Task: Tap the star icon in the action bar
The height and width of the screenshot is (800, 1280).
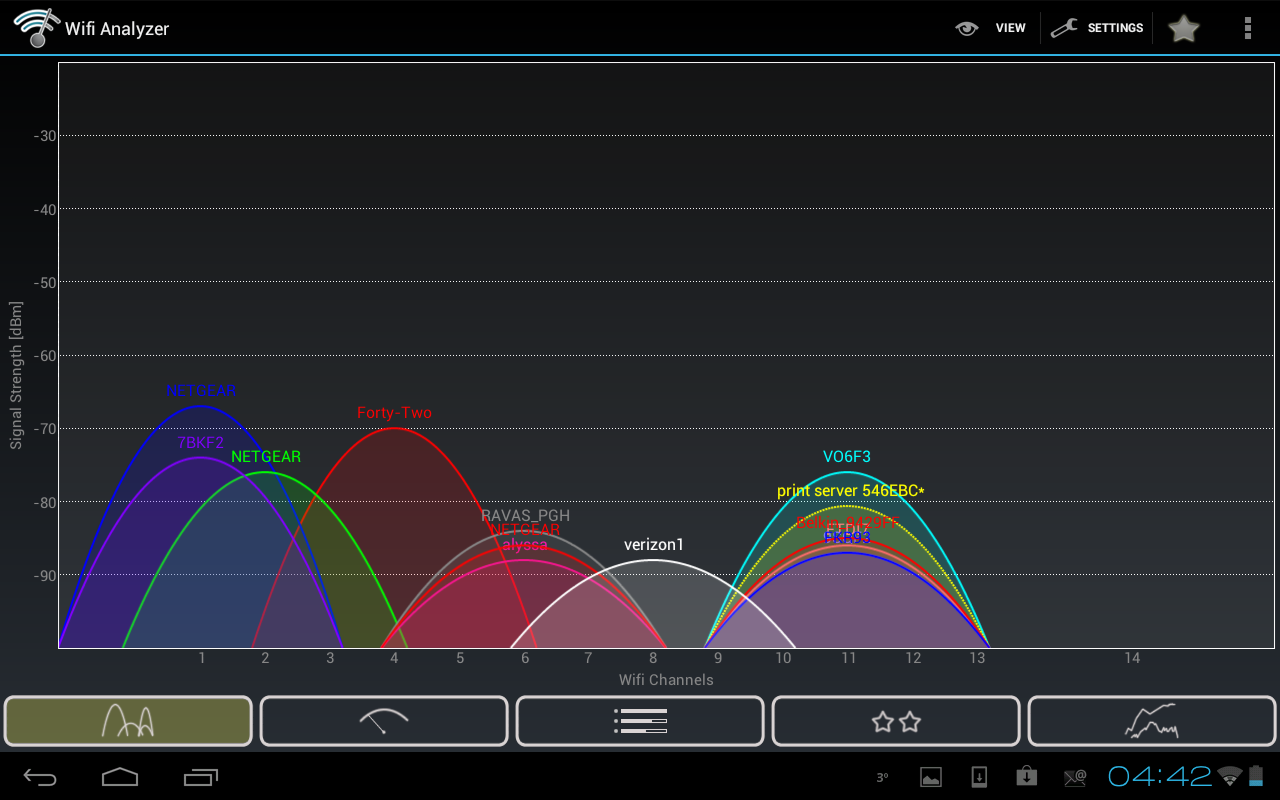Action: point(1183,28)
